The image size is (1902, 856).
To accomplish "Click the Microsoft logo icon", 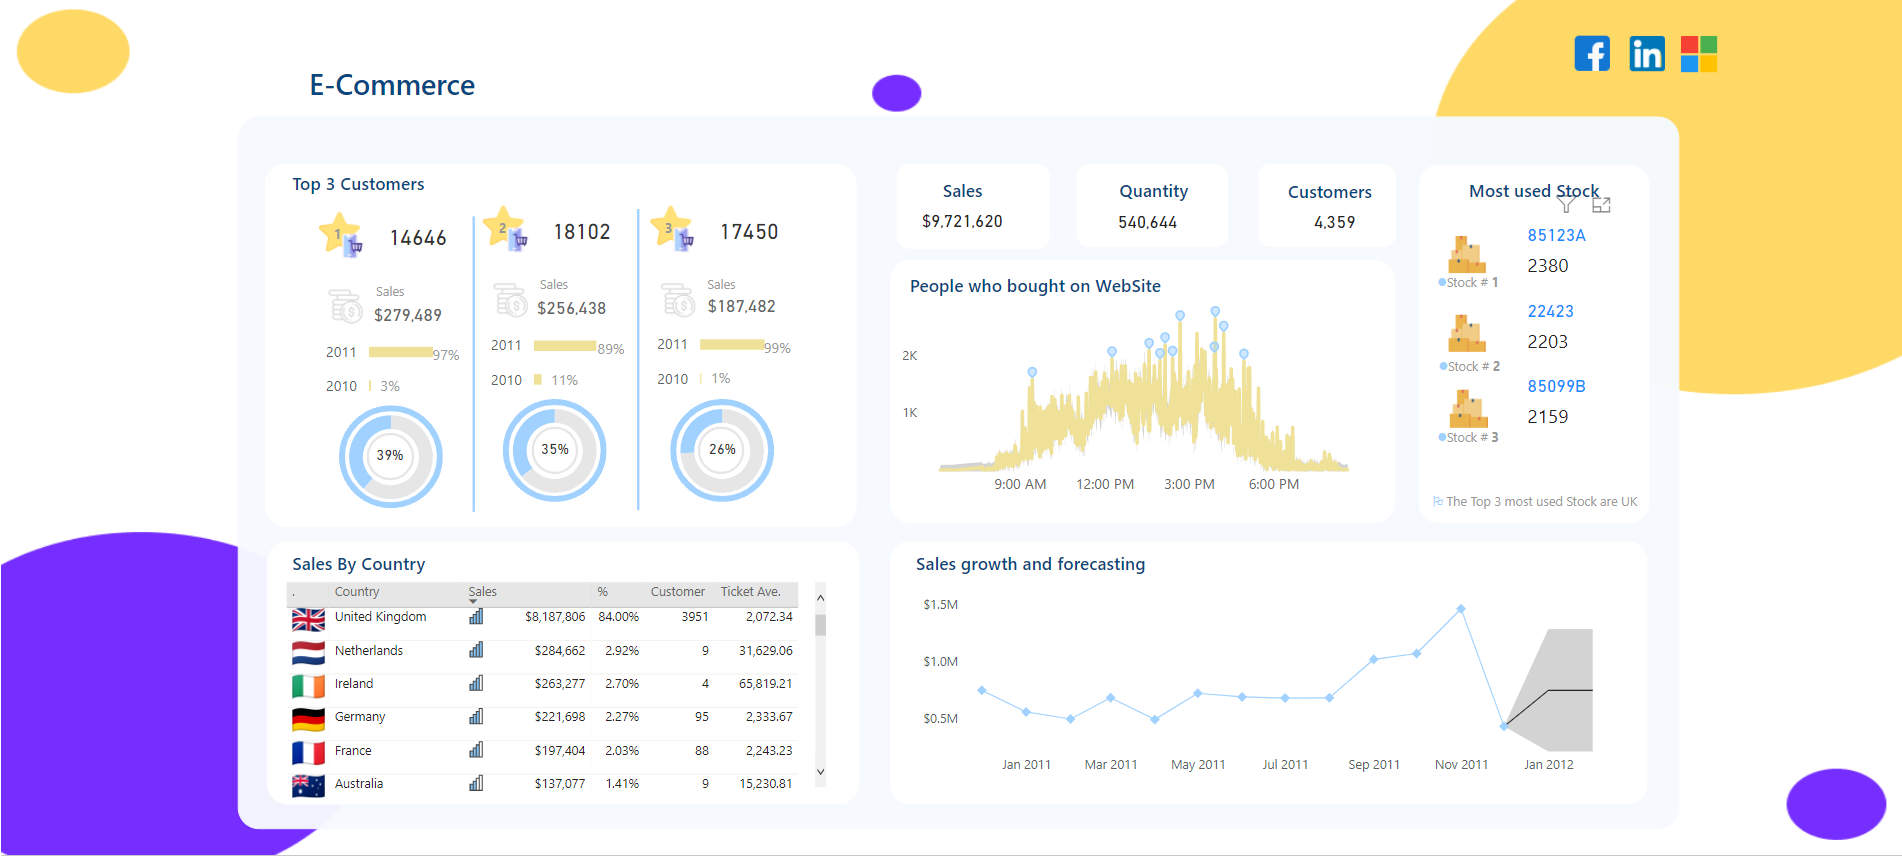I will 1699,53.
